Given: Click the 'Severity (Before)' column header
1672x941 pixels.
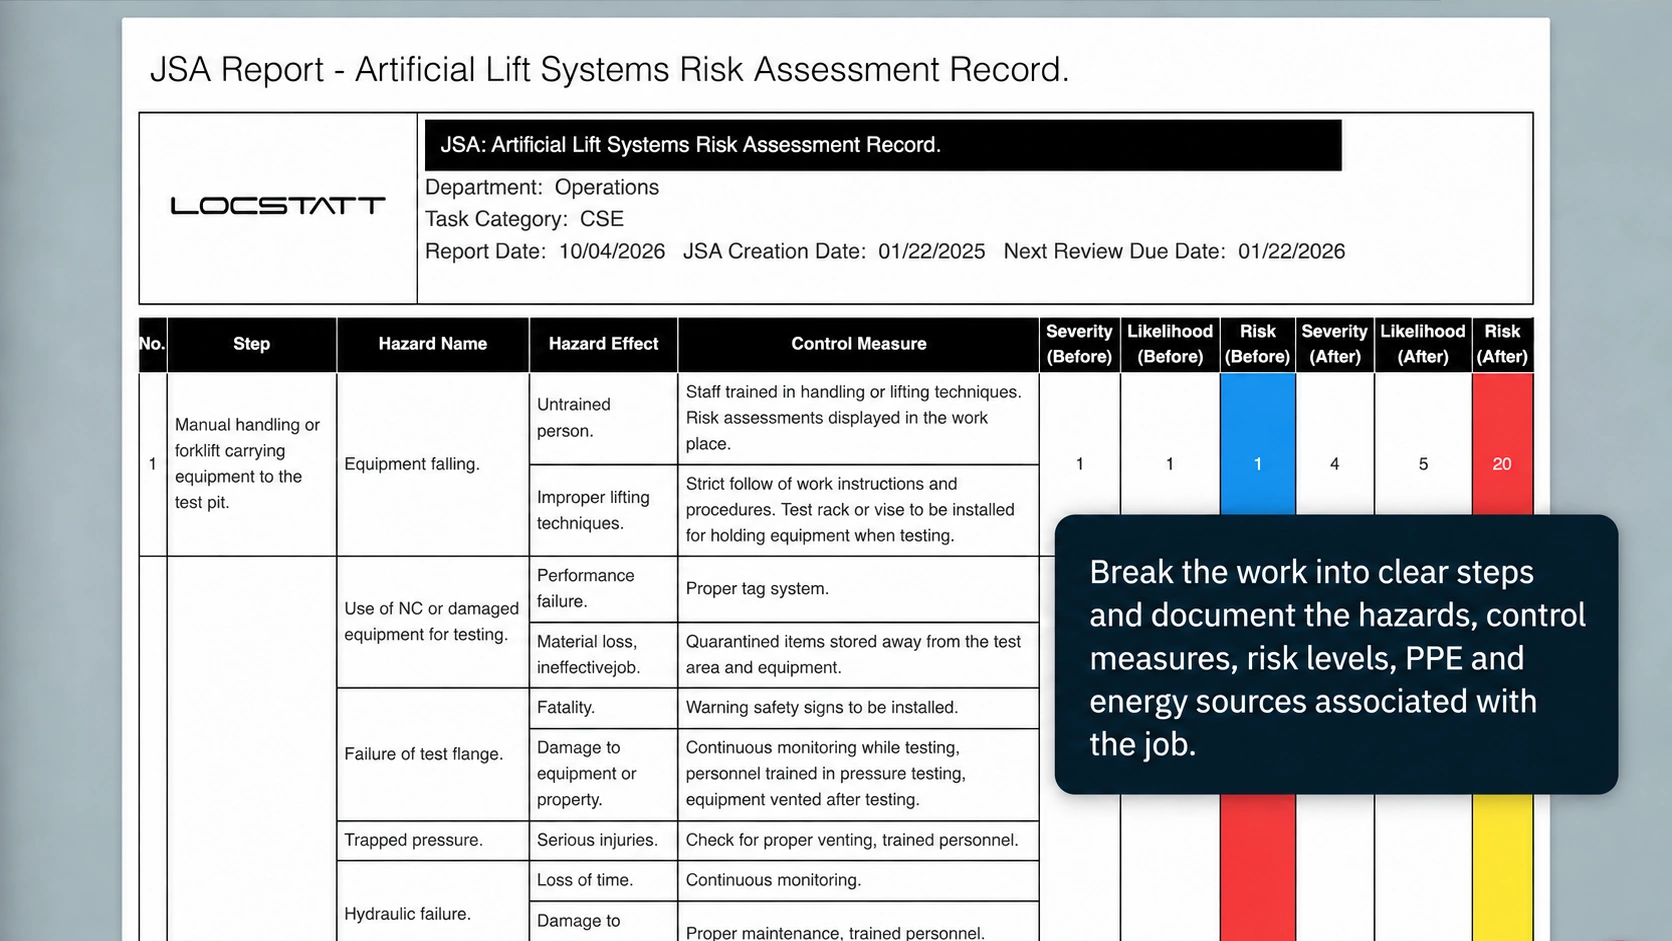Looking at the screenshot, I should tap(1079, 344).
